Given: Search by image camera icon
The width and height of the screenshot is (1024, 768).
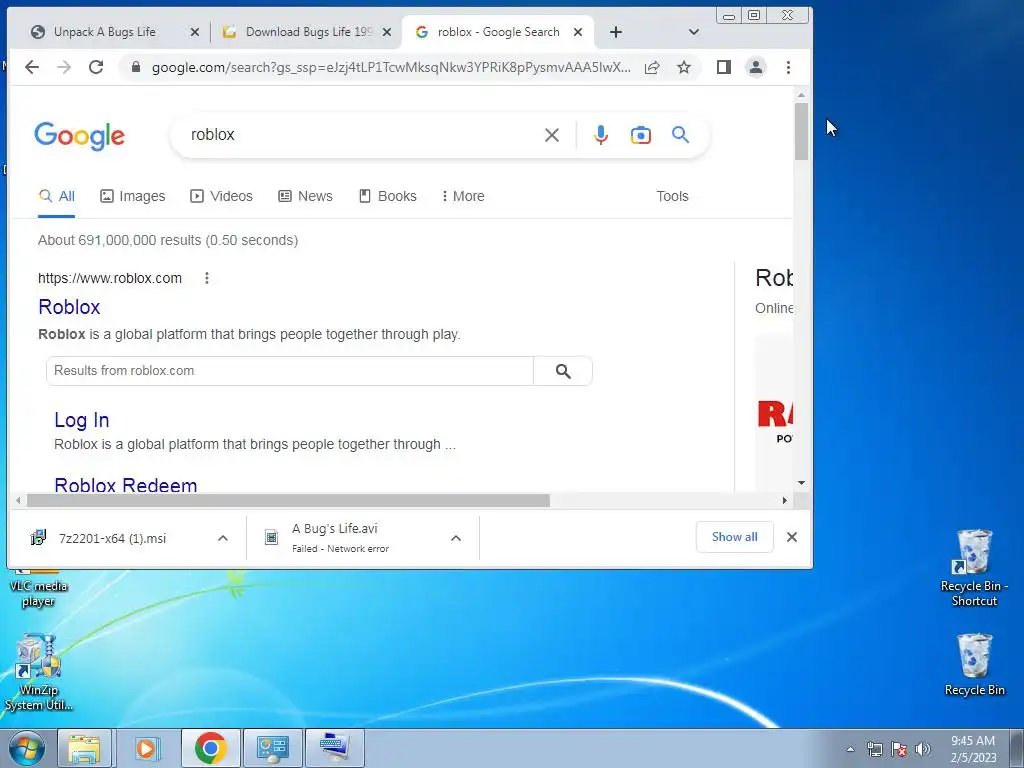Looking at the screenshot, I should coord(641,135).
